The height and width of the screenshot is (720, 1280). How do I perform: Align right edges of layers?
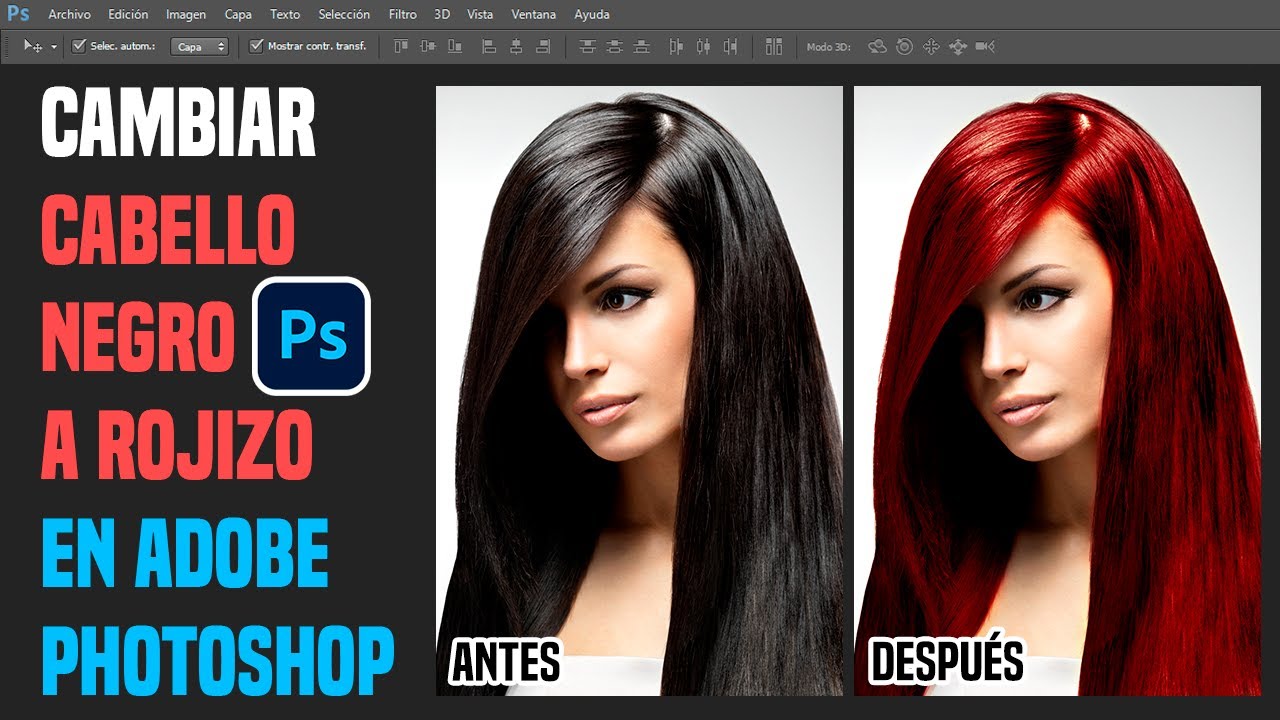543,46
